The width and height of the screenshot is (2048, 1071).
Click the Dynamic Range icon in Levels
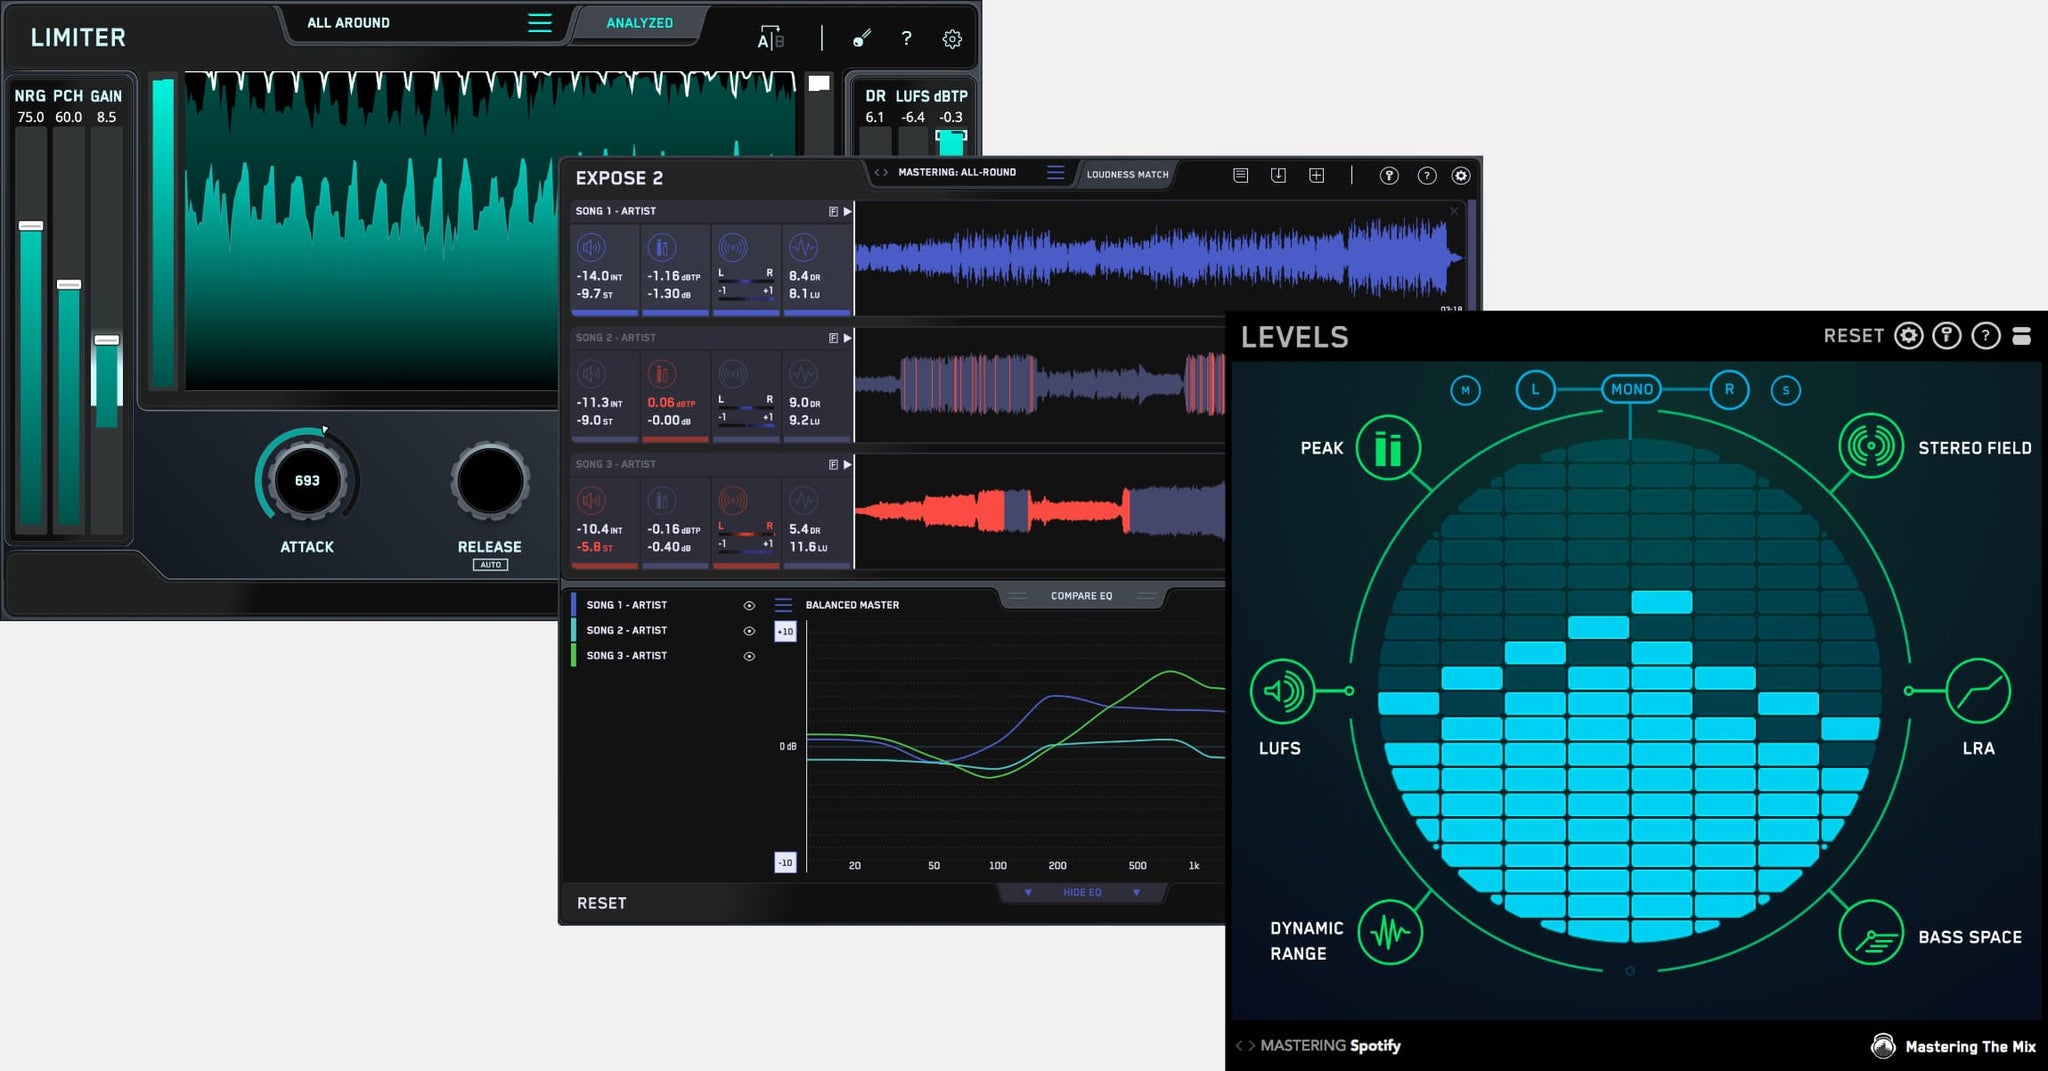tap(1388, 932)
